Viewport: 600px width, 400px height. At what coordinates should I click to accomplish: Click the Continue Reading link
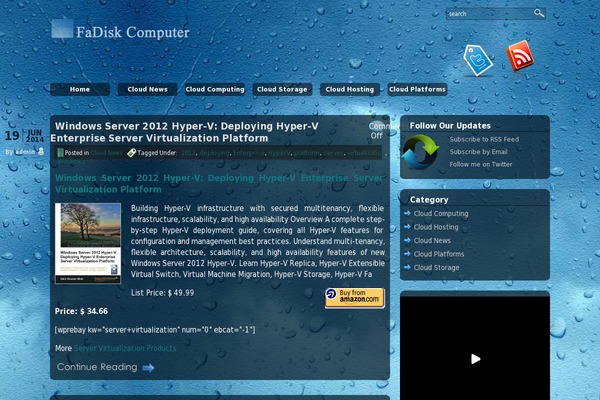click(x=97, y=367)
